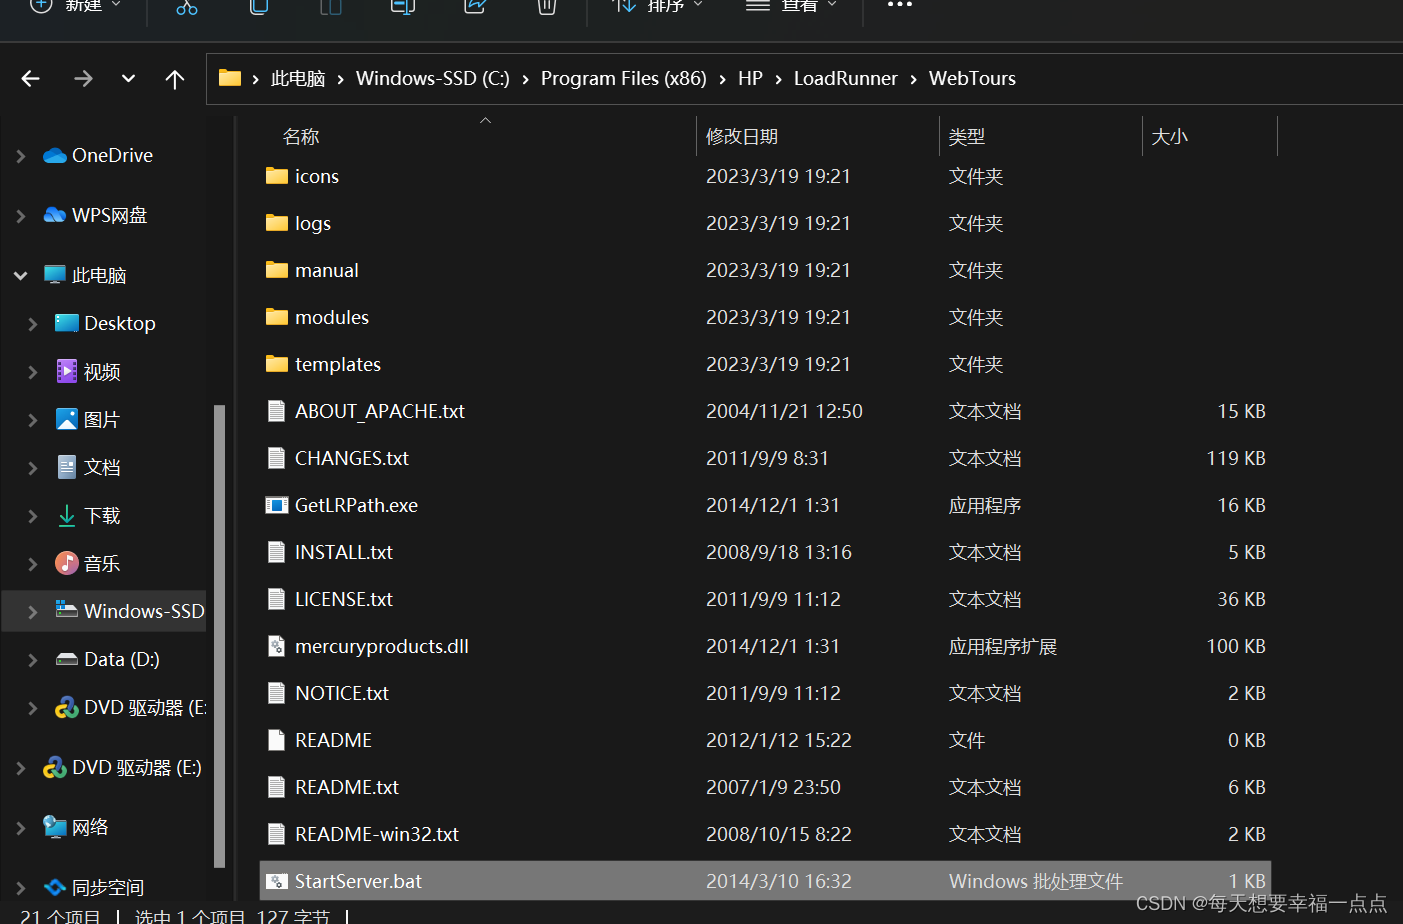Select NOTICE.txt file

pyautogui.click(x=342, y=693)
